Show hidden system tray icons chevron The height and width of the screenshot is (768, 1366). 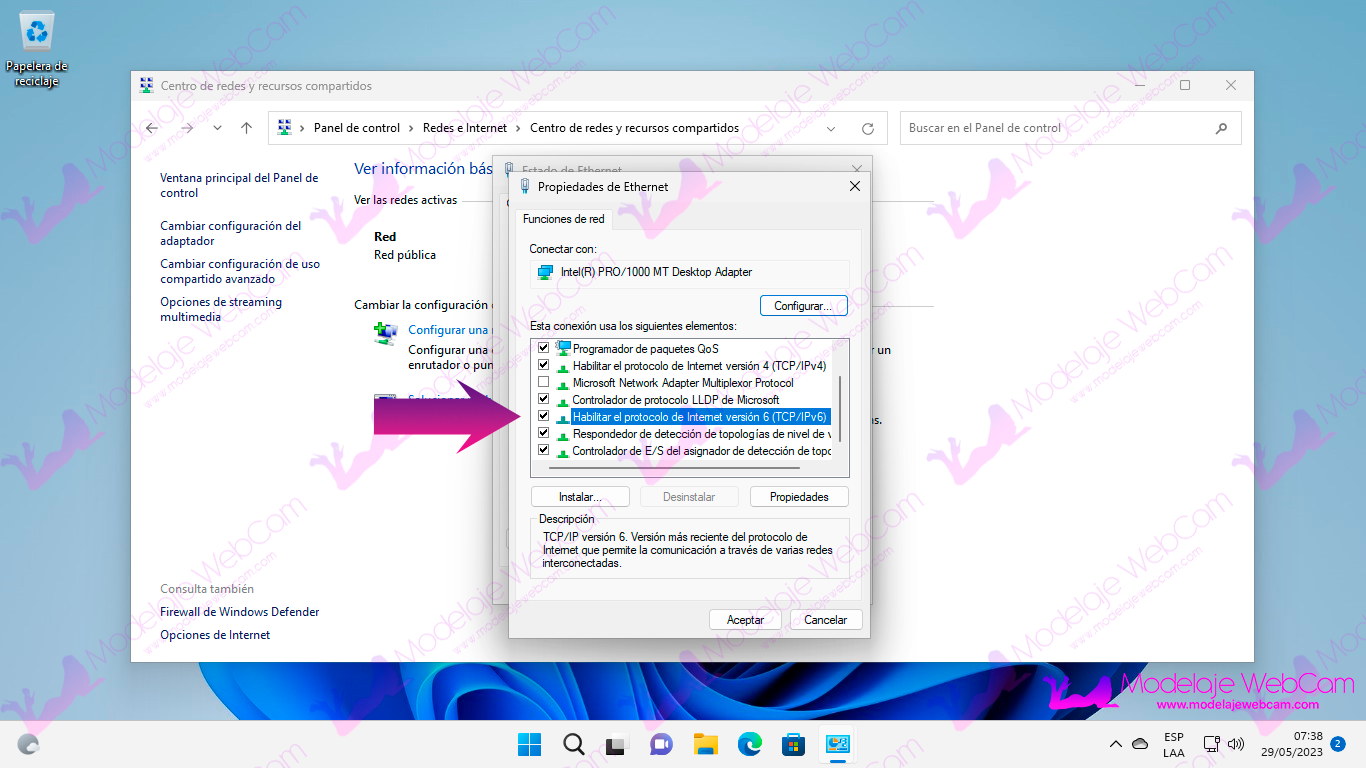pos(1116,744)
